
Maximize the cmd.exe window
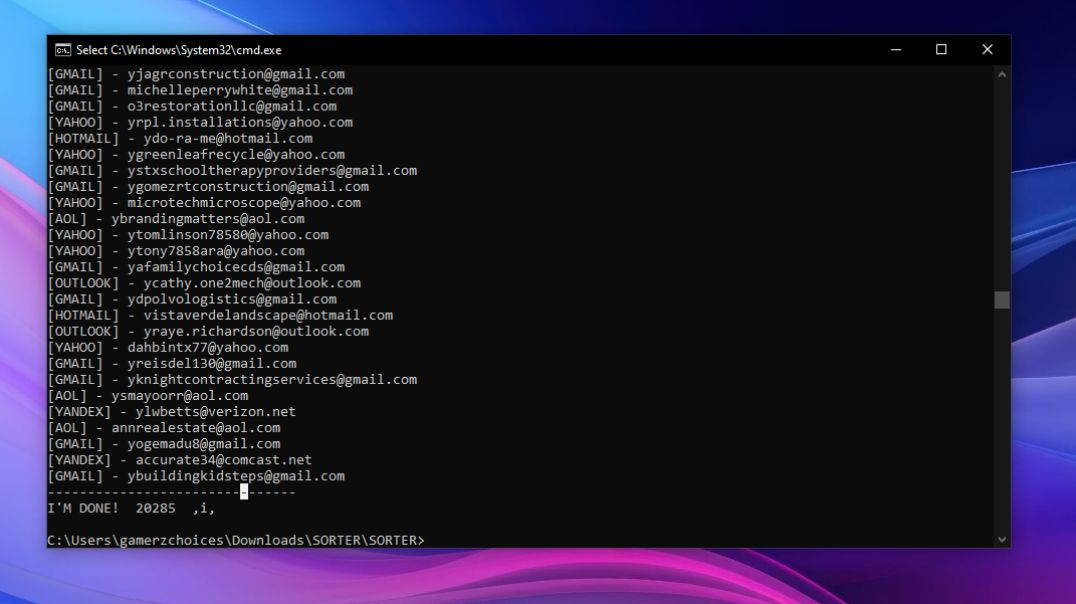coord(941,50)
